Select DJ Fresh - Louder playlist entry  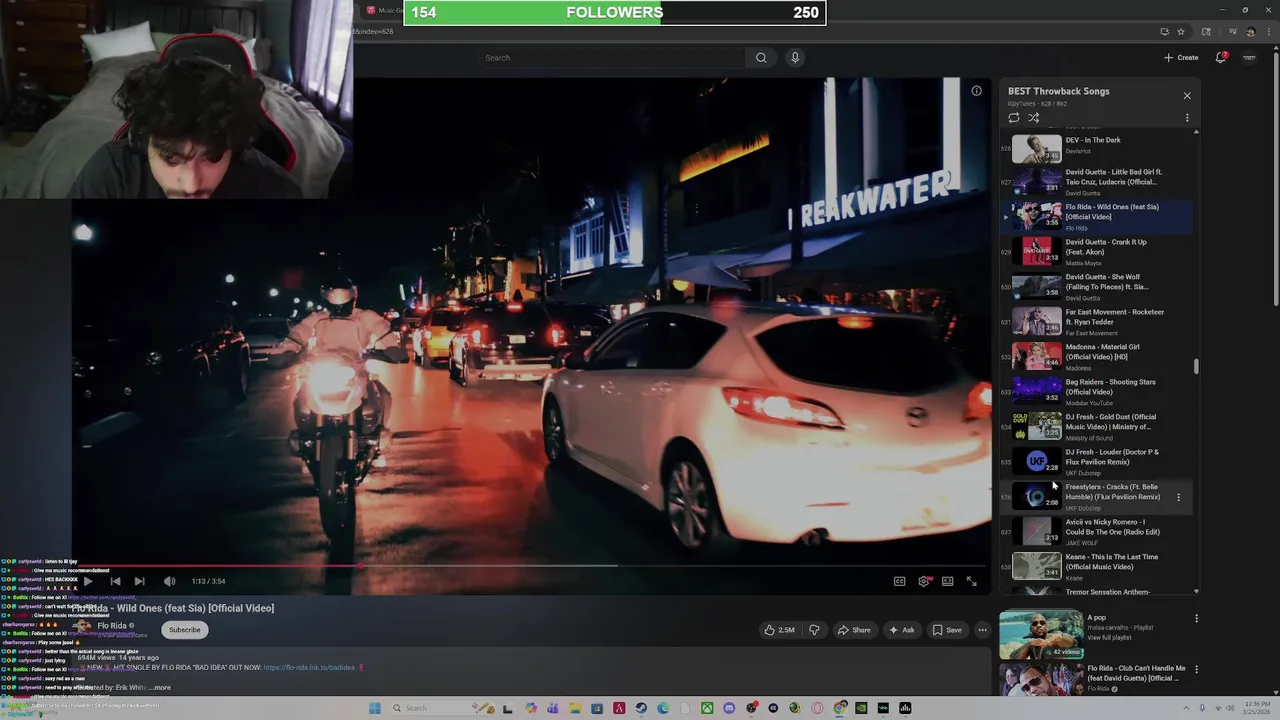(1097, 461)
